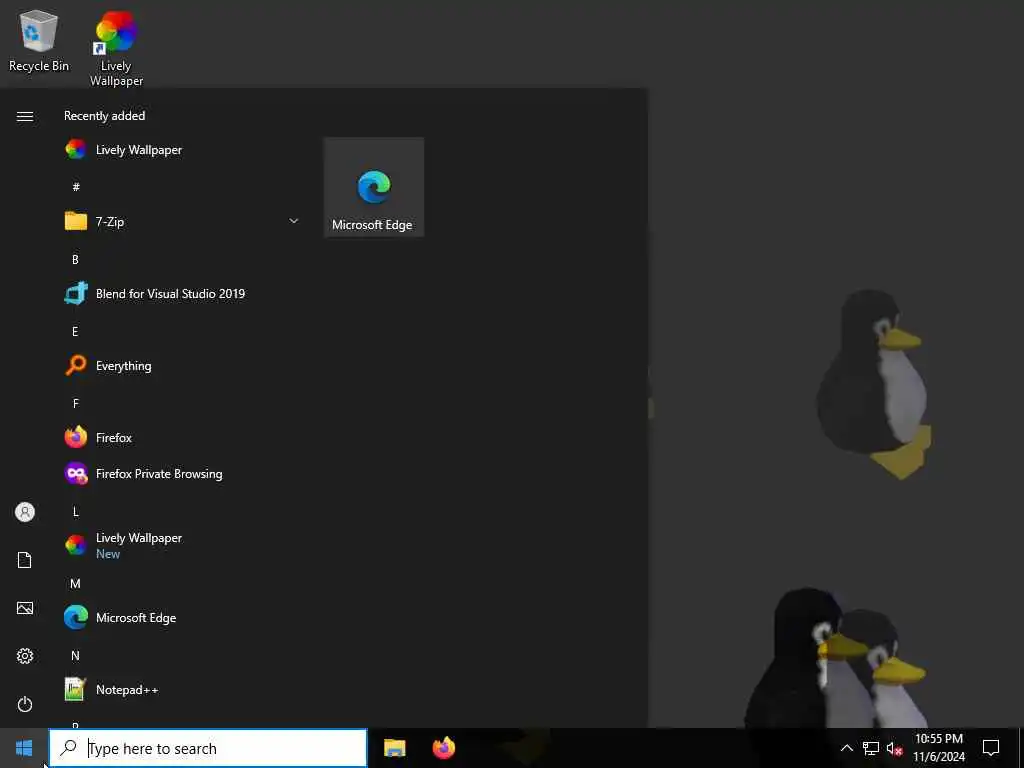
Task: Click the N letter group header
Action: [x=75, y=656]
